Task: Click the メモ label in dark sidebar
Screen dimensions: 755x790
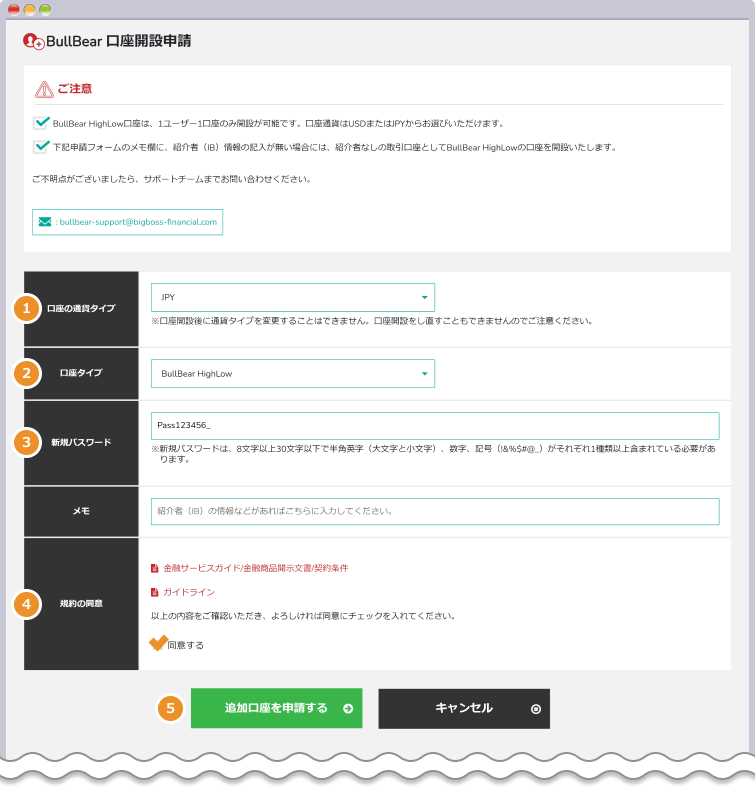Action: coord(81,511)
